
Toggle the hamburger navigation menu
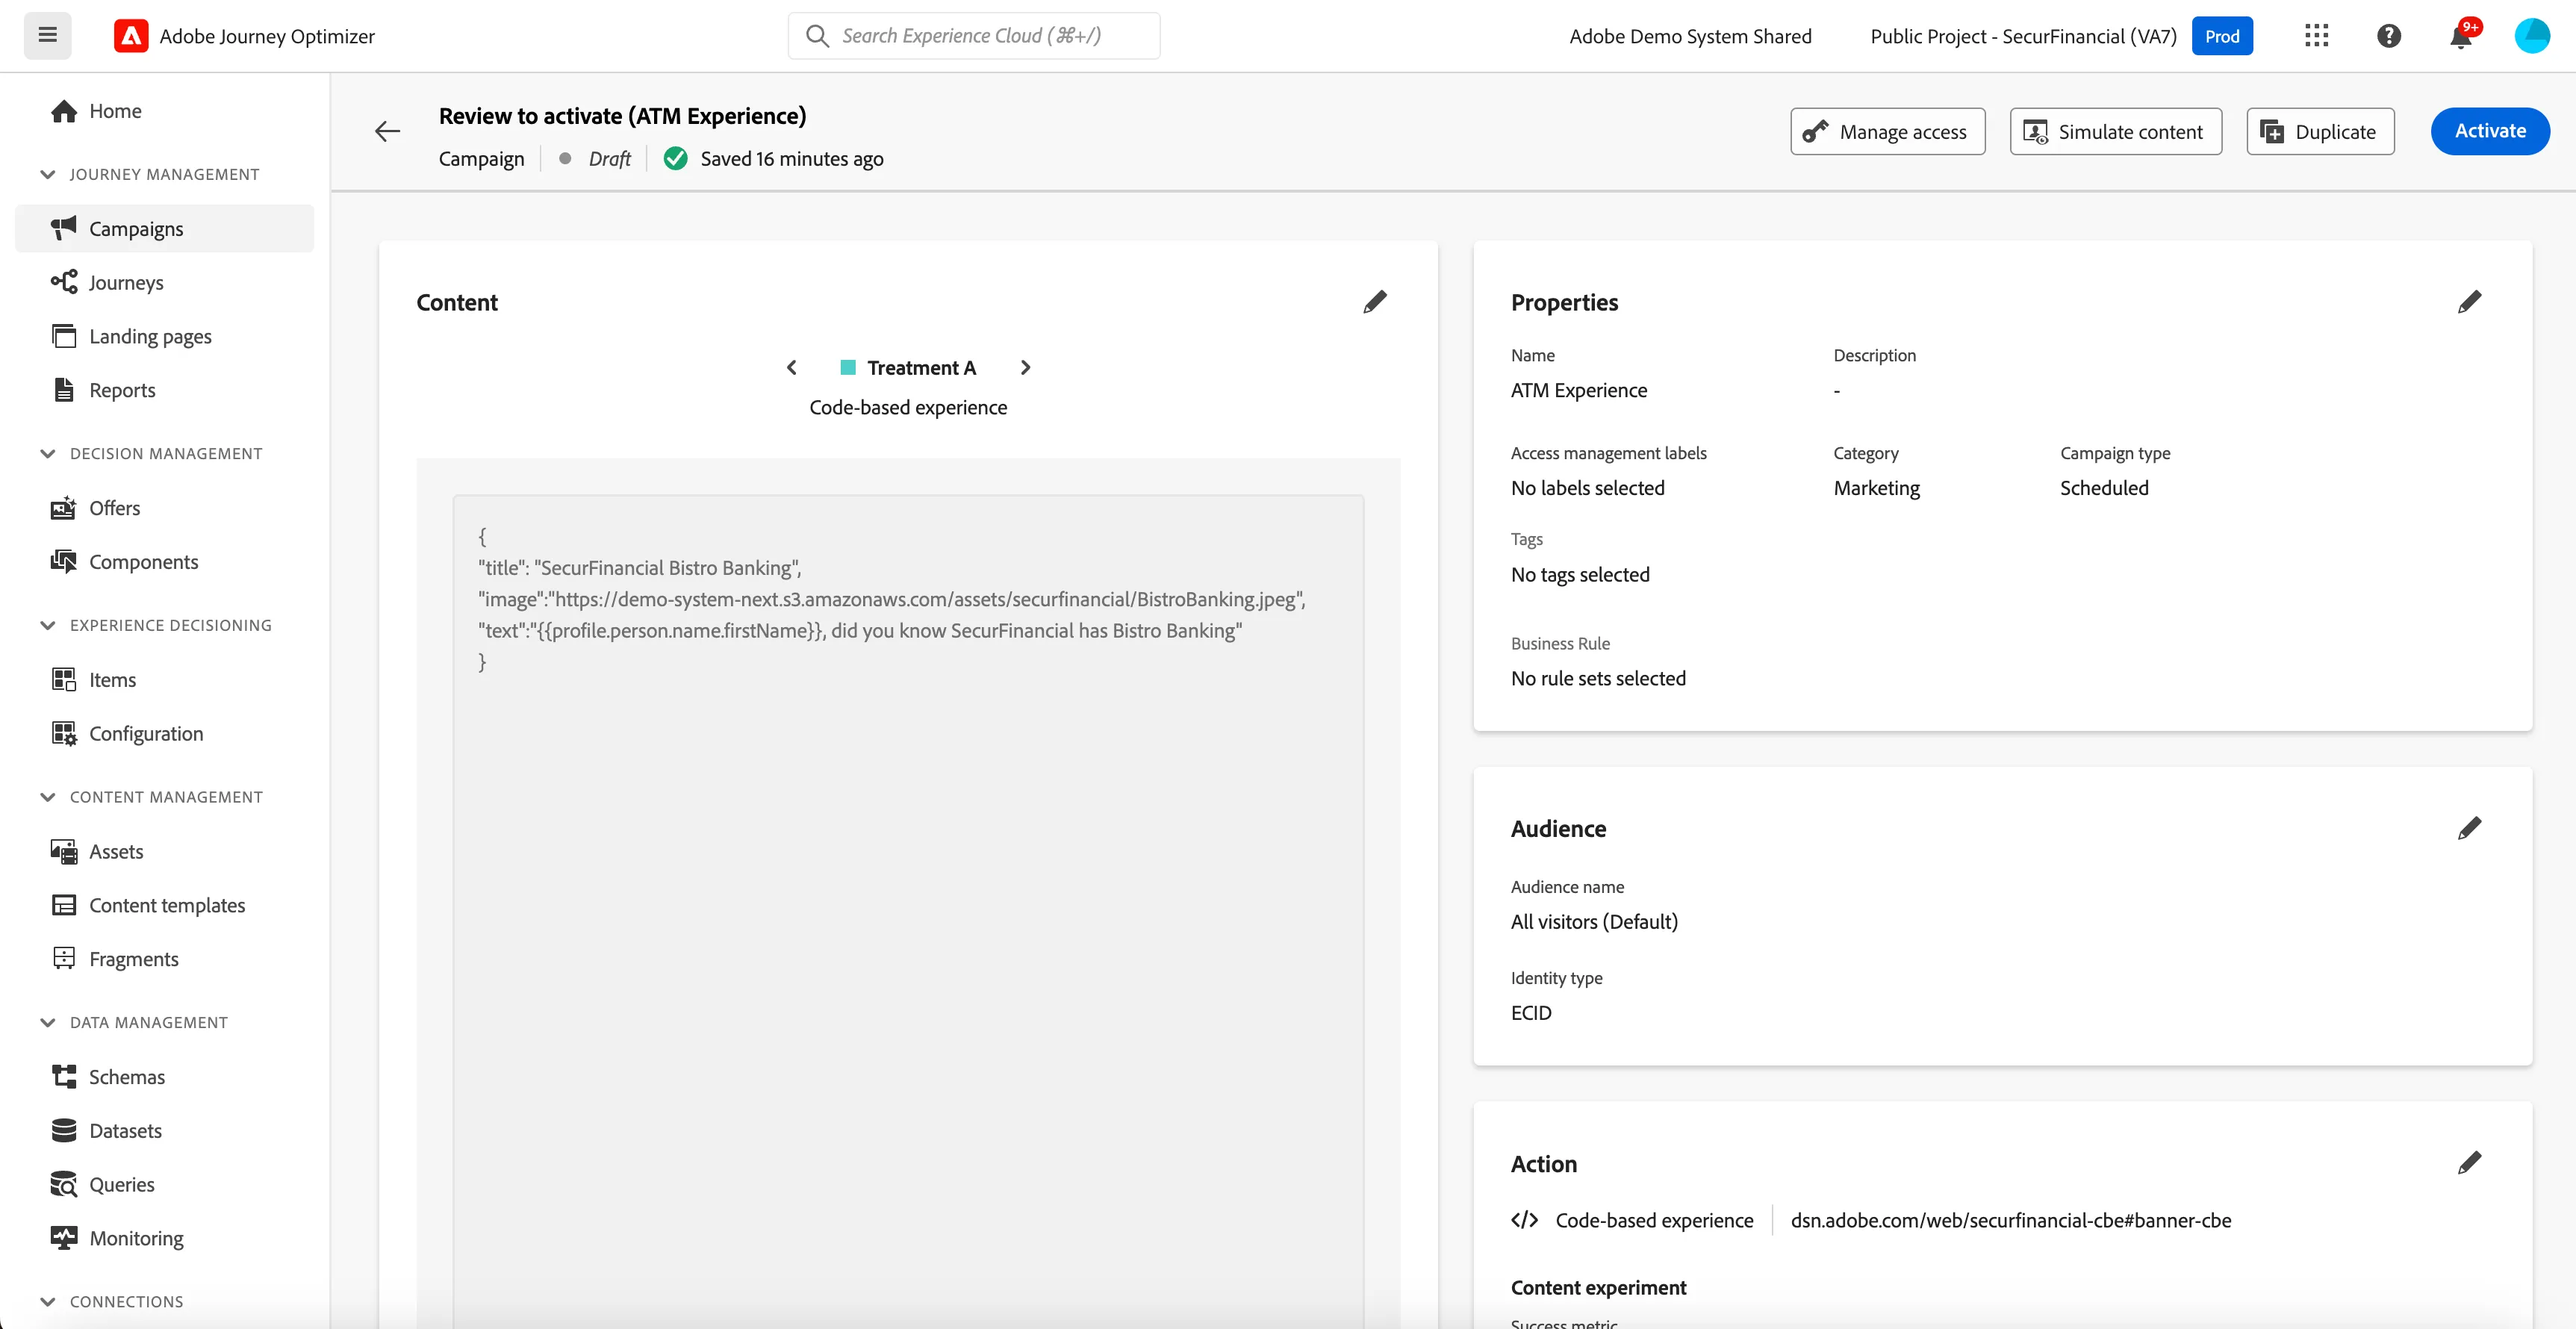tap(47, 36)
